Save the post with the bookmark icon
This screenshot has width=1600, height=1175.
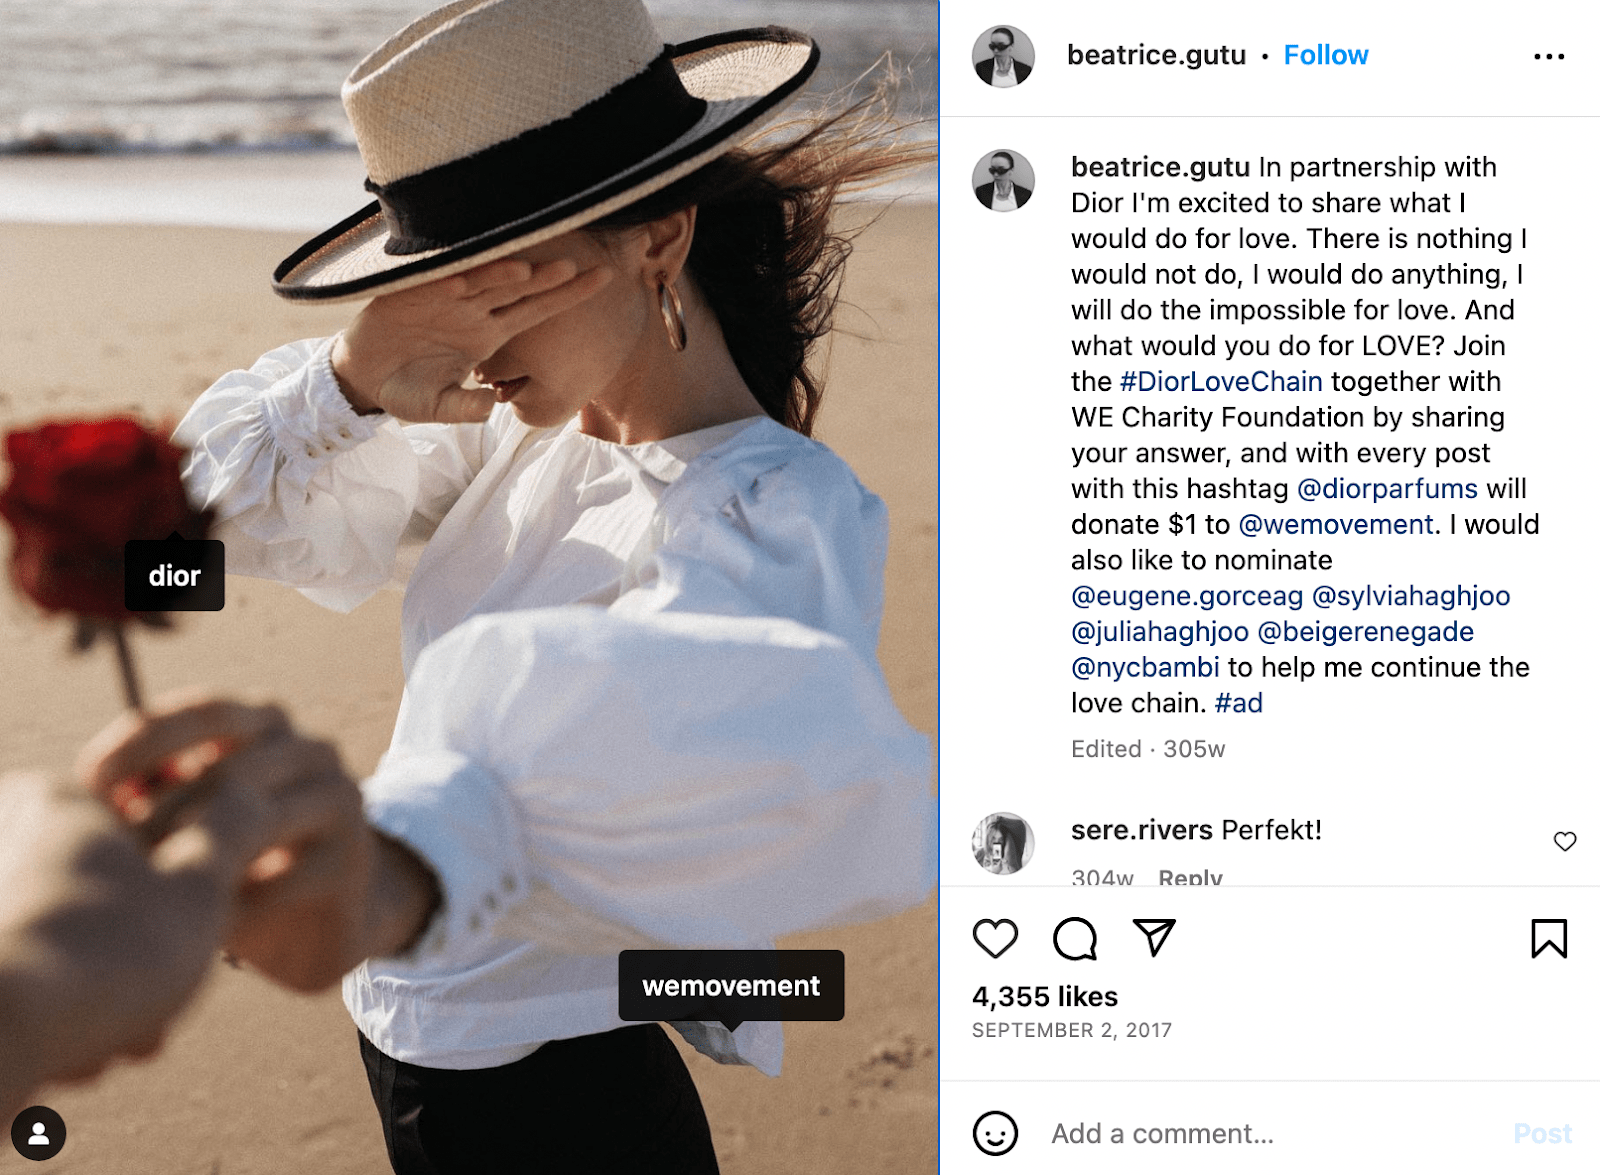point(1547,938)
